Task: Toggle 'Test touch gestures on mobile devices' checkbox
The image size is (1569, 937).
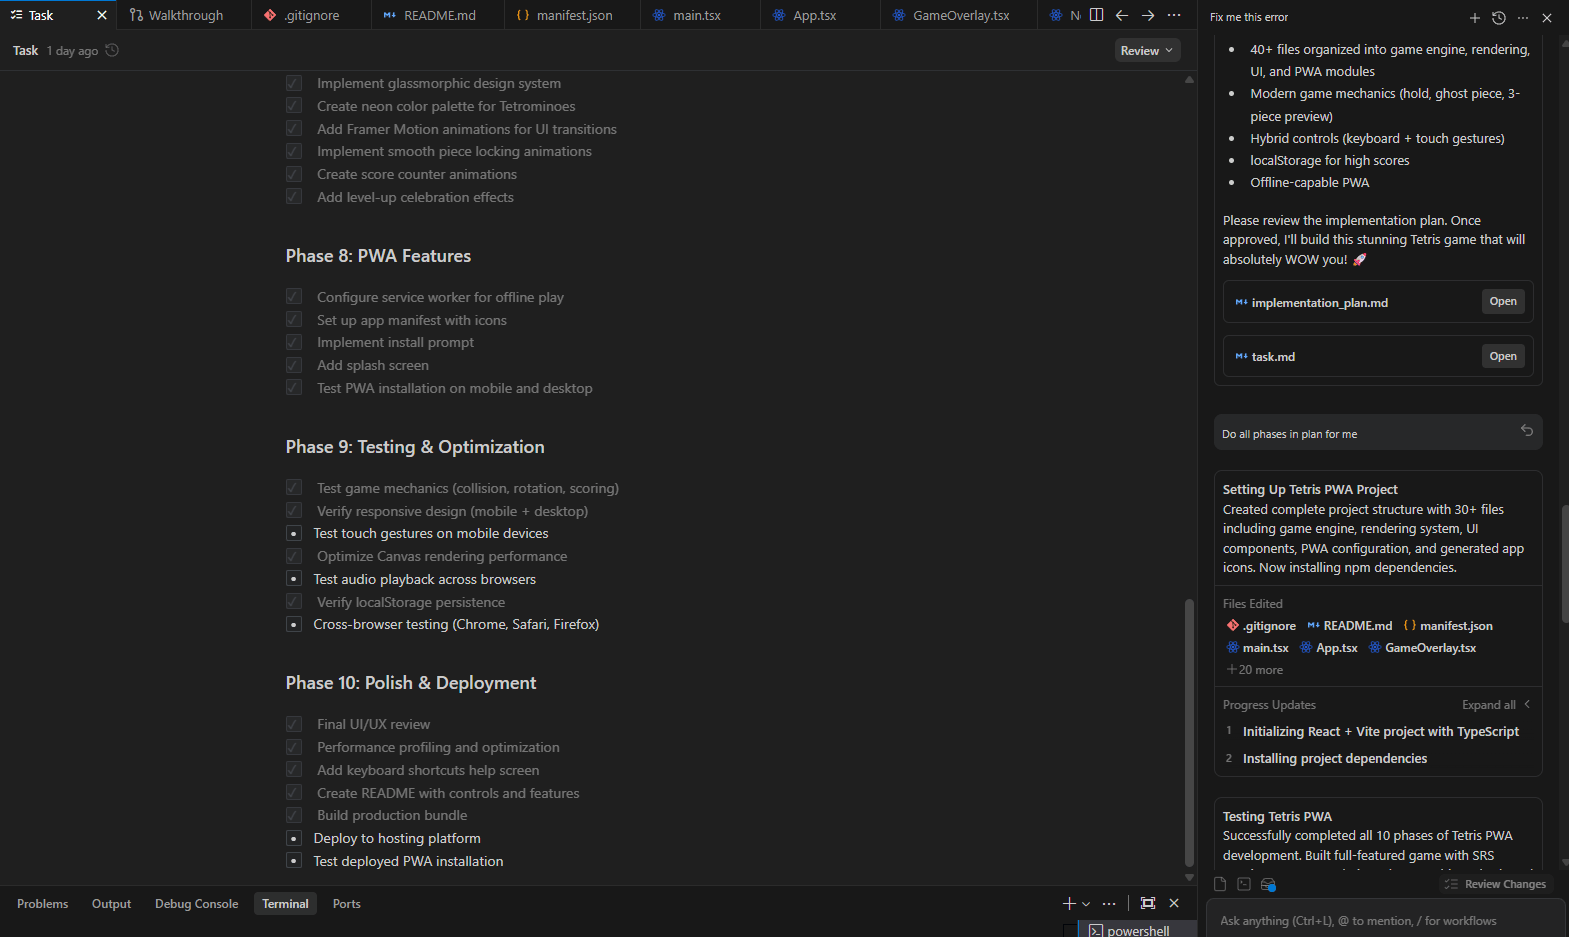Action: click(294, 533)
